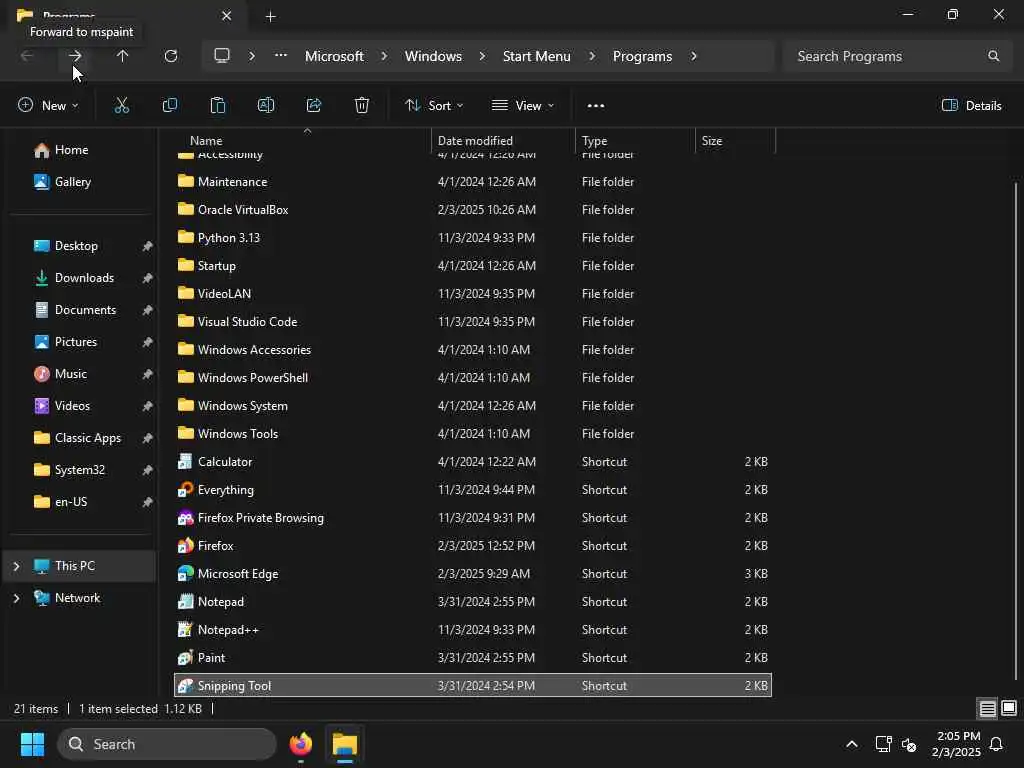Screen dimensions: 1024x768
Task: Open the notifications bell
Action: [x=996, y=744]
